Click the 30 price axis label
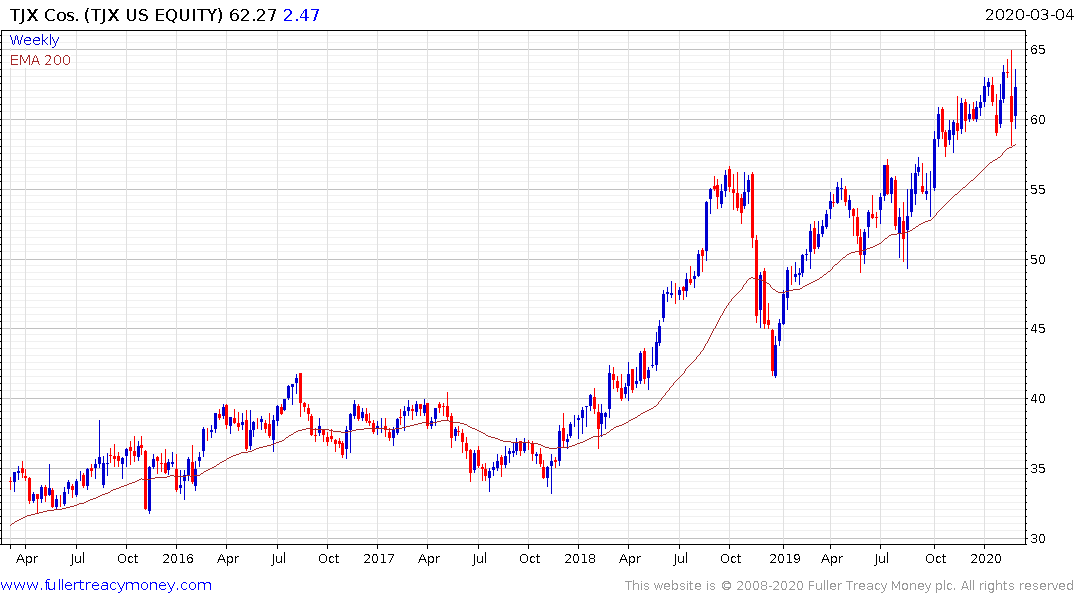 1037,539
